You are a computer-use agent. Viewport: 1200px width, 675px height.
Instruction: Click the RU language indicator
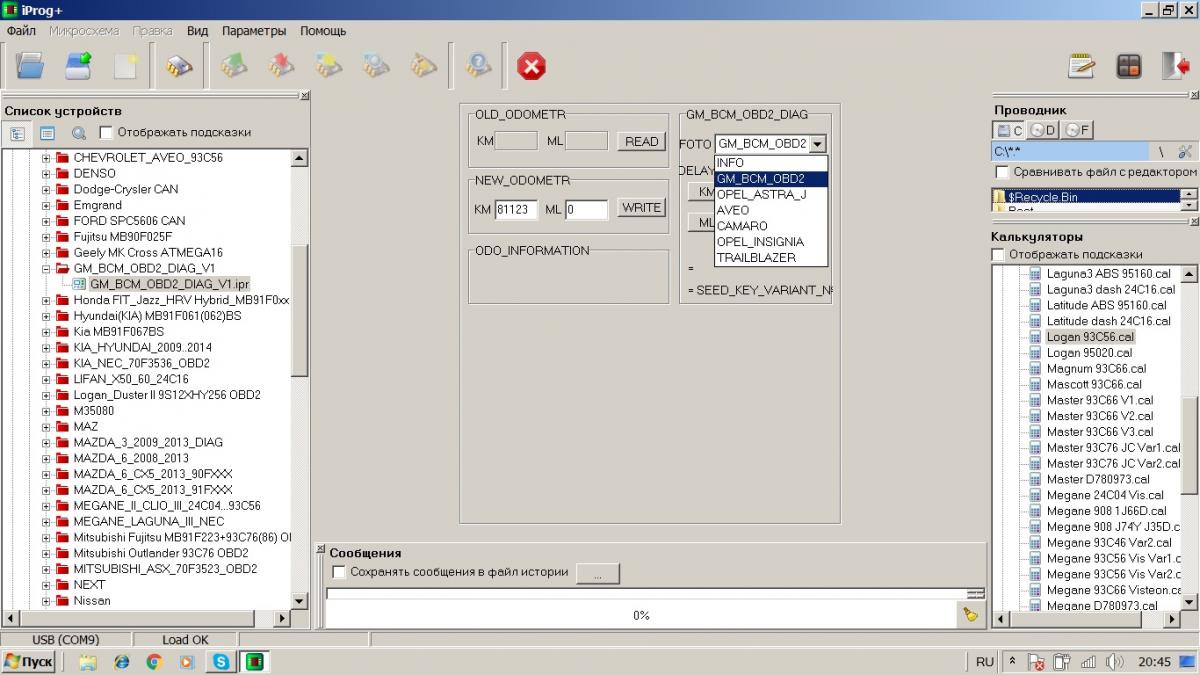coord(985,662)
